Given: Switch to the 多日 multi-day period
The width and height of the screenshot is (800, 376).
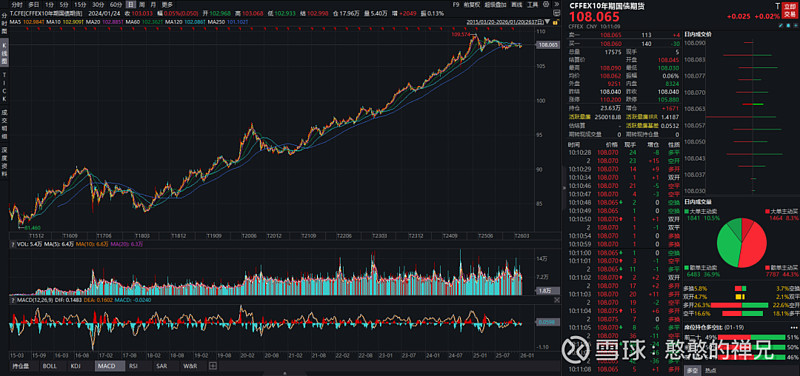Looking at the screenshot, I should (x=34, y=4).
